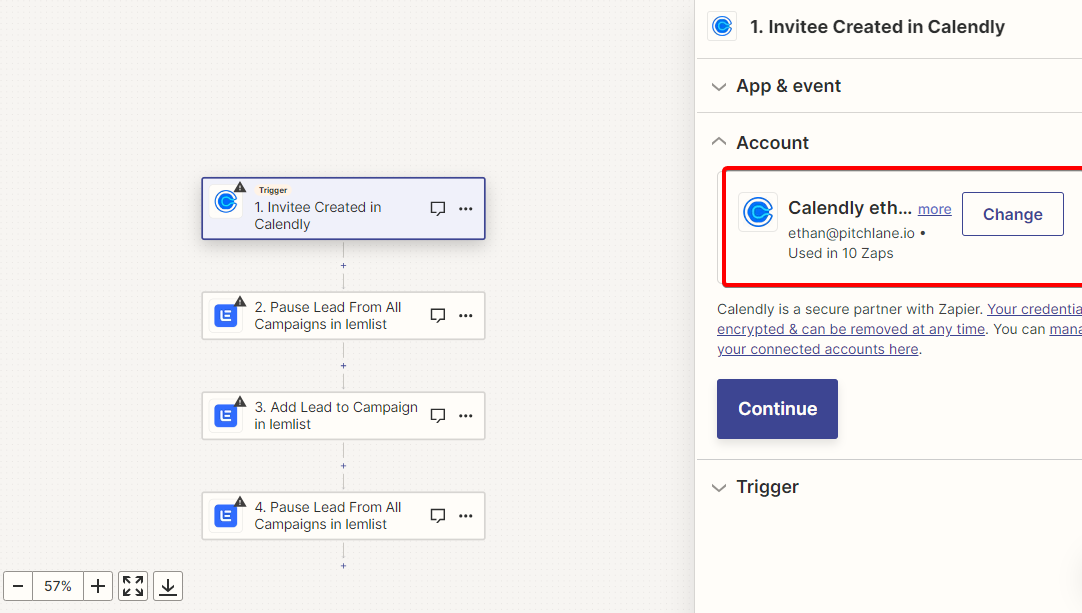Select '2. Pause Lead From All Campaigns' step
This screenshot has width=1082, height=613.
pos(343,315)
